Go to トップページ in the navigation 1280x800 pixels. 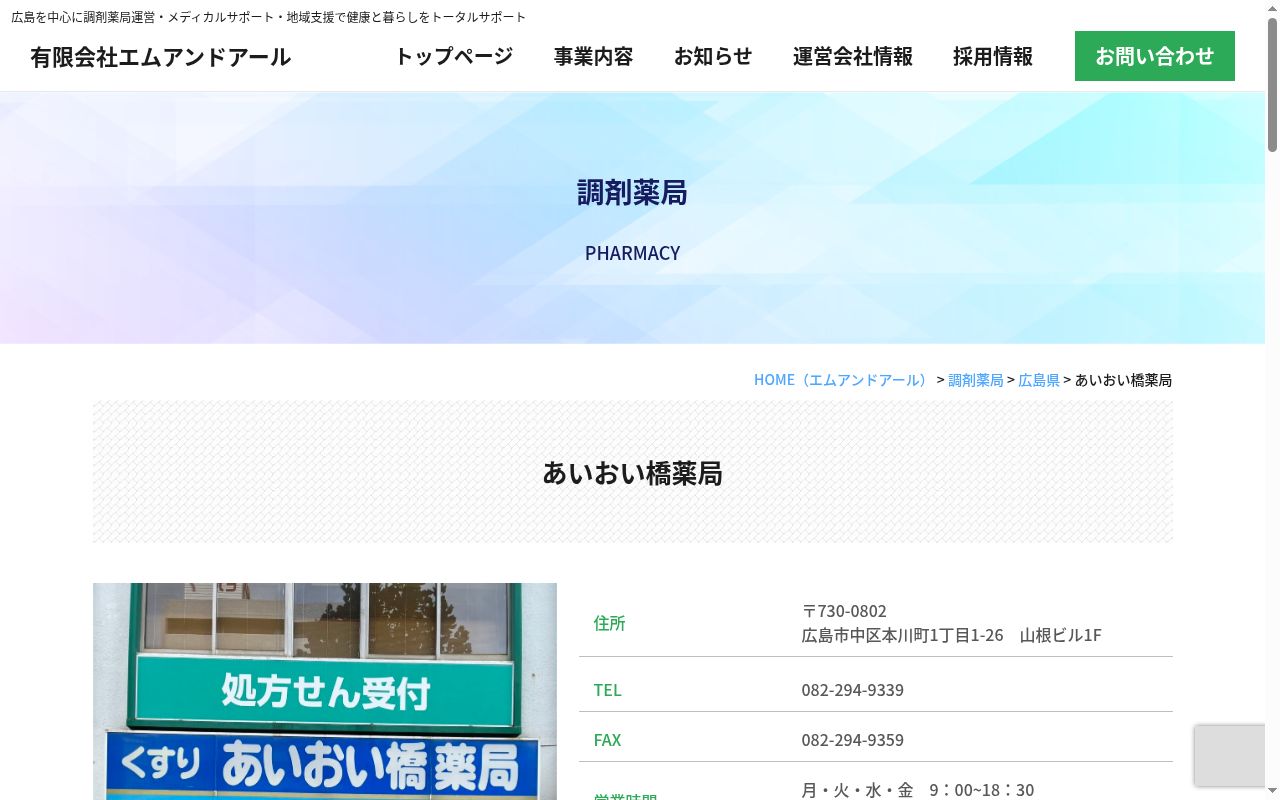(454, 56)
